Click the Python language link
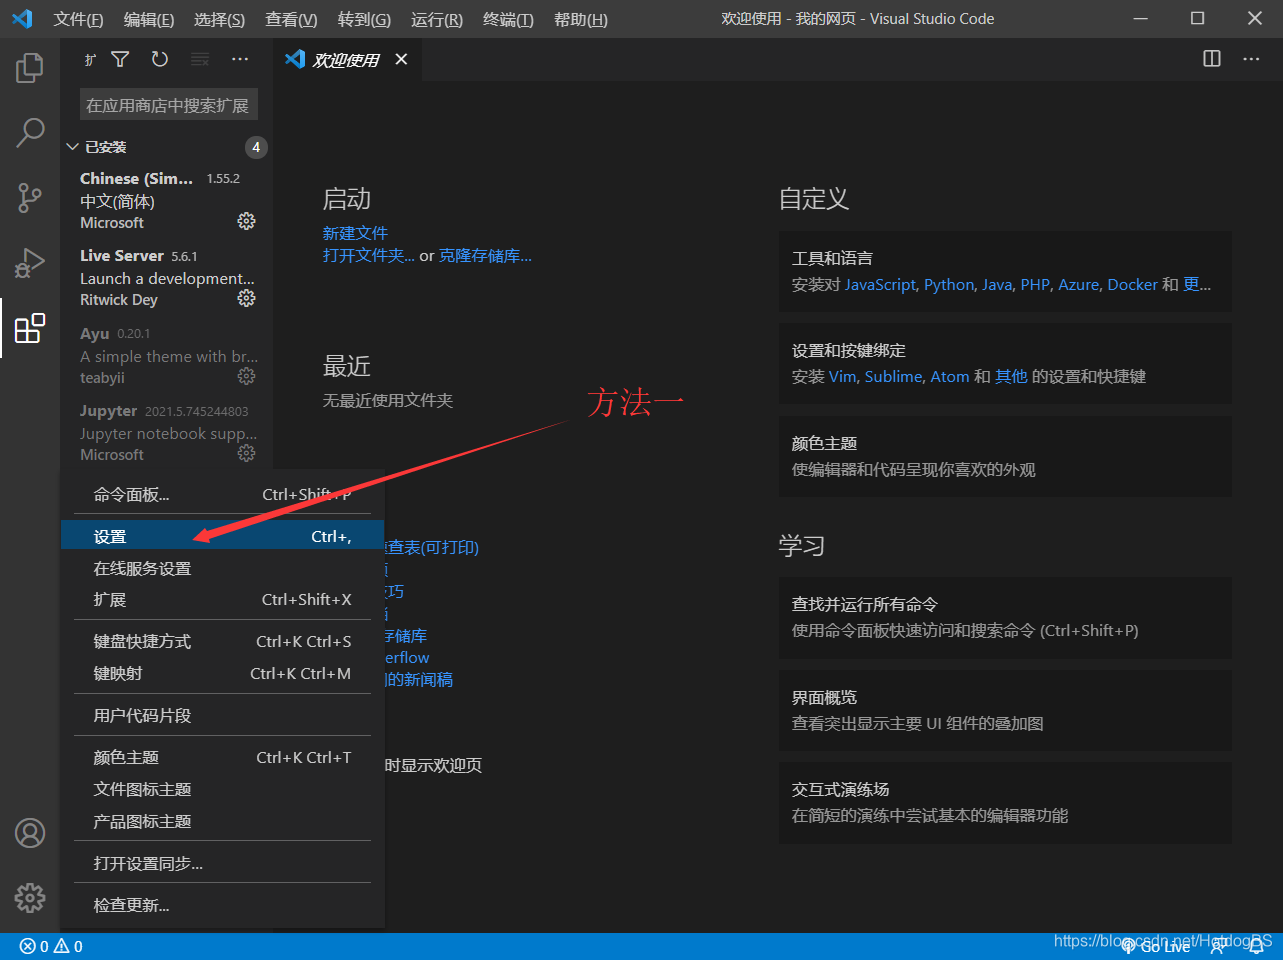 tap(949, 284)
